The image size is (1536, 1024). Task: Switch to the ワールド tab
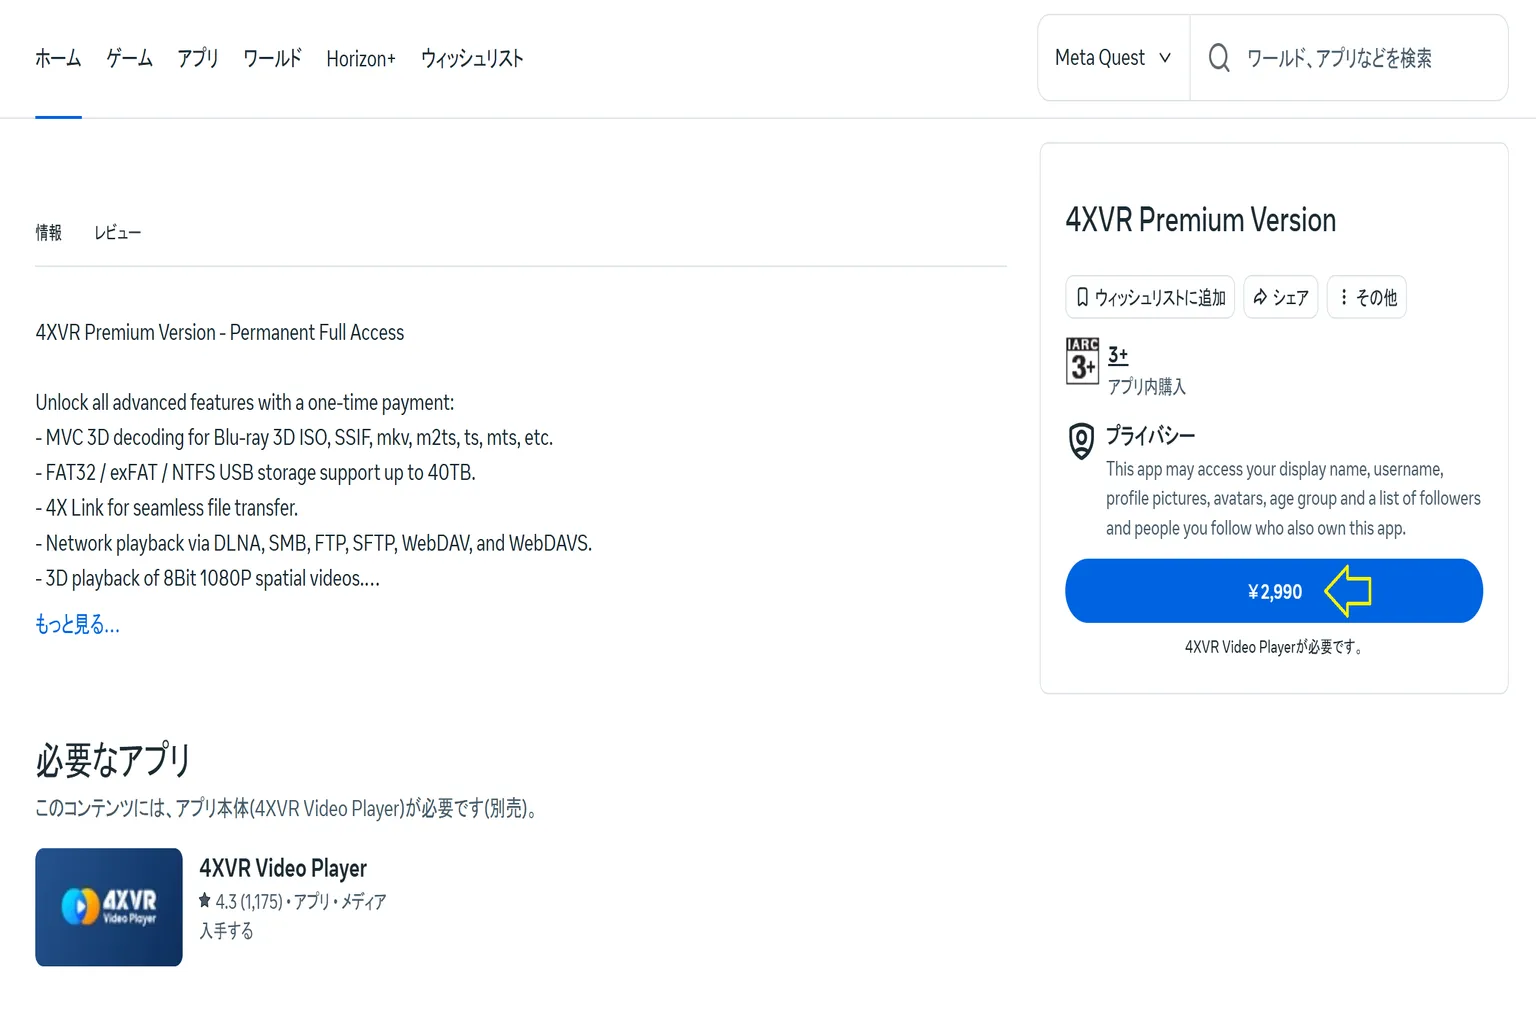click(x=272, y=58)
